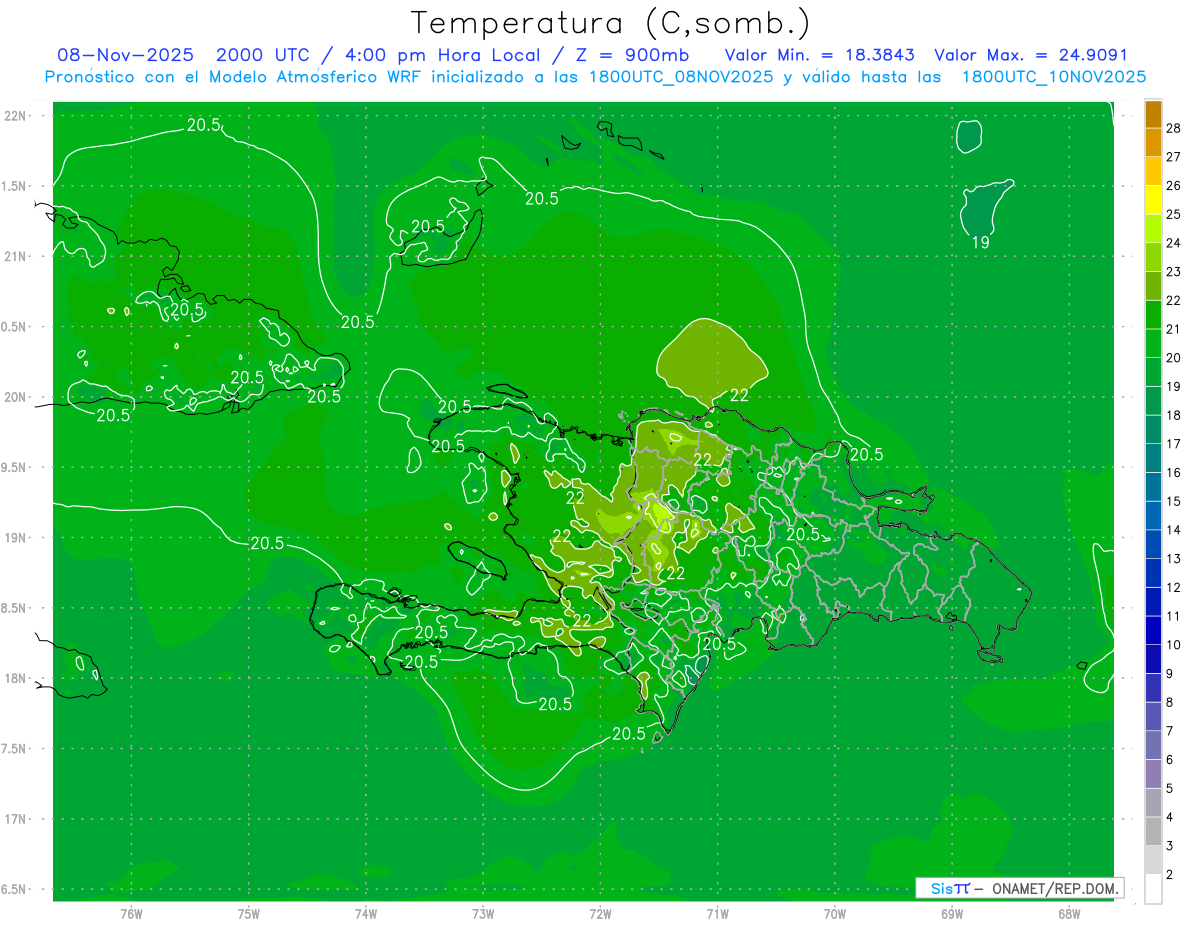Click the "74W" longitude axis label
1200x927 pixels.
[x=365, y=913]
